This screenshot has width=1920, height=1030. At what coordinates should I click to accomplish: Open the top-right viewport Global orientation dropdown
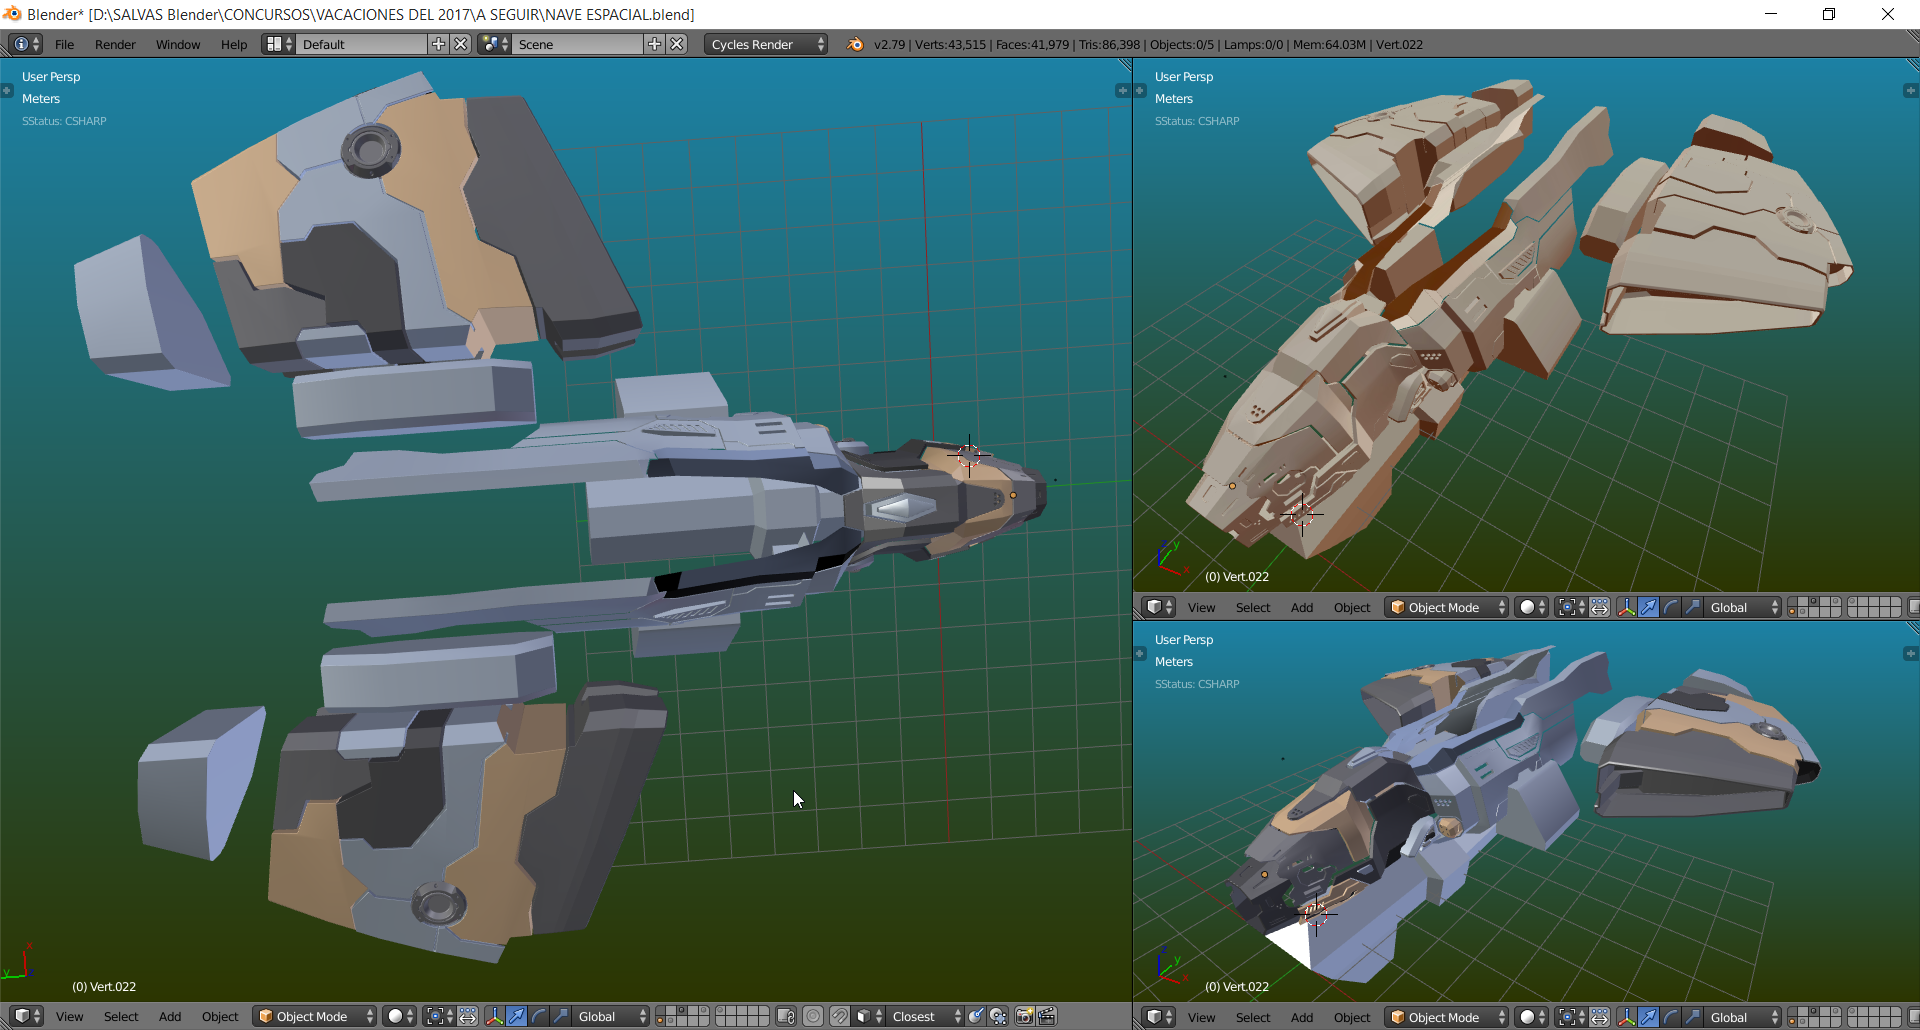pos(1743,607)
